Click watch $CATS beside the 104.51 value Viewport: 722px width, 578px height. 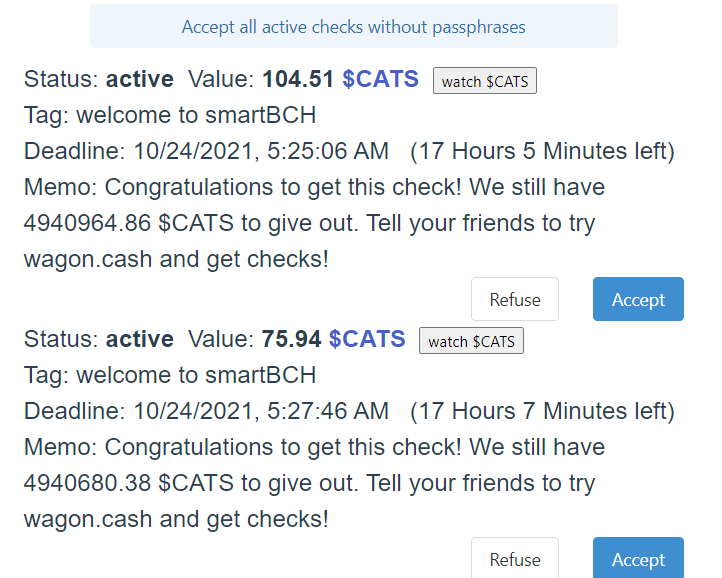(x=484, y=81)
